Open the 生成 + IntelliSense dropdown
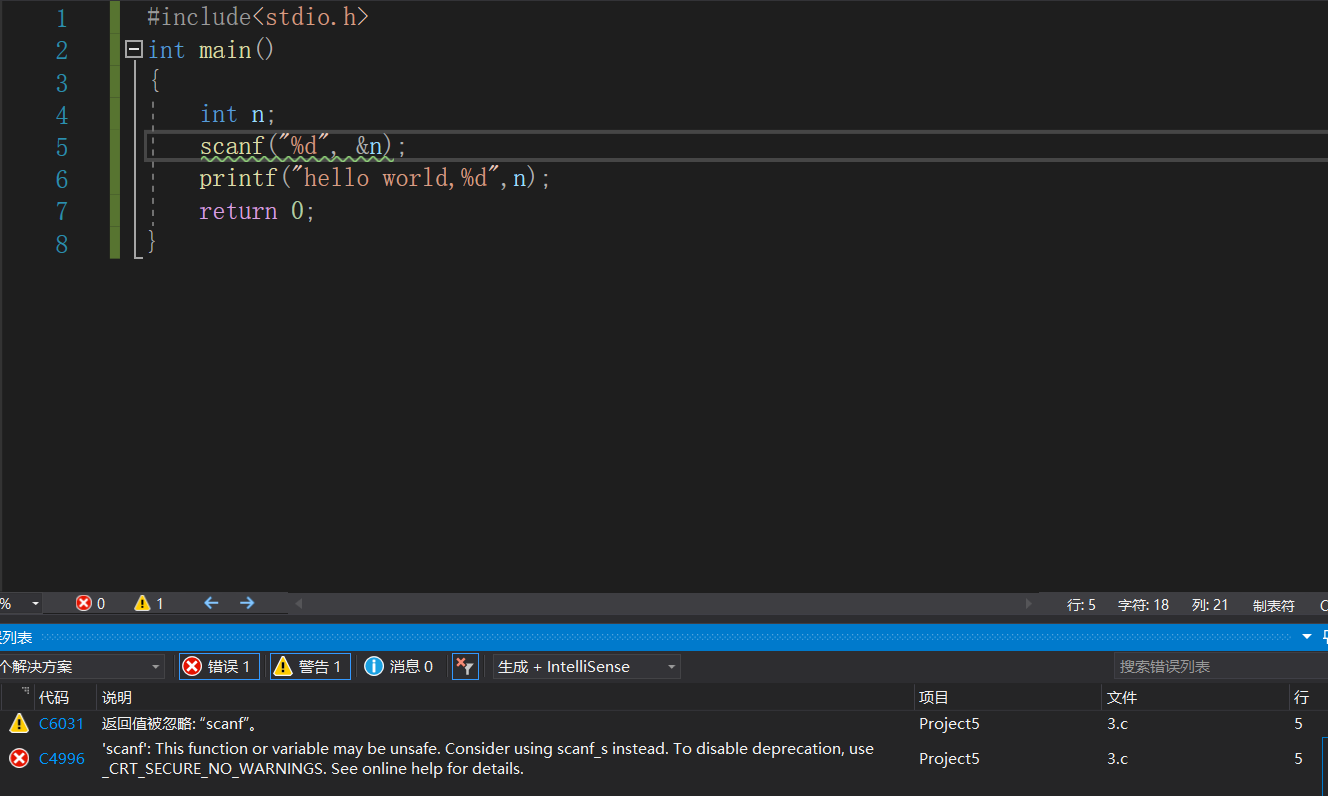The width and height of the screenshot is (1328, 796). pos(587,666)
